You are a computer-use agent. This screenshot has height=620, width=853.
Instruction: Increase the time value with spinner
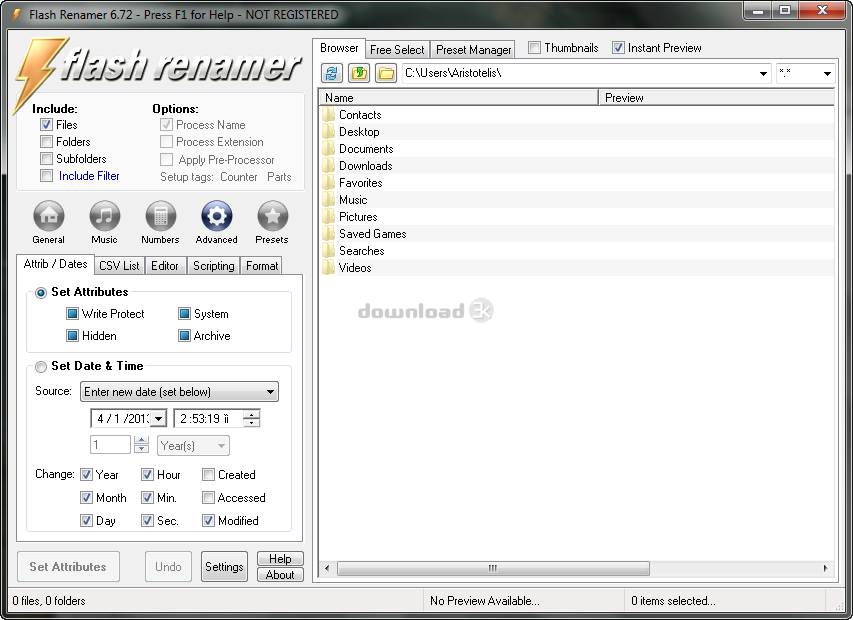tap(251, 414)
